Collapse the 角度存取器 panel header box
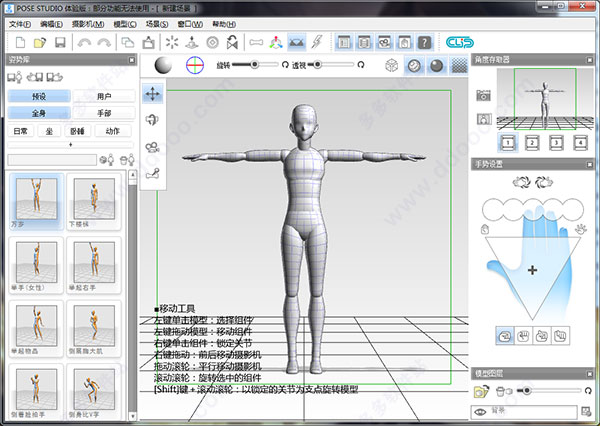Viewport: 600px width, 426px height. (589, 60)
